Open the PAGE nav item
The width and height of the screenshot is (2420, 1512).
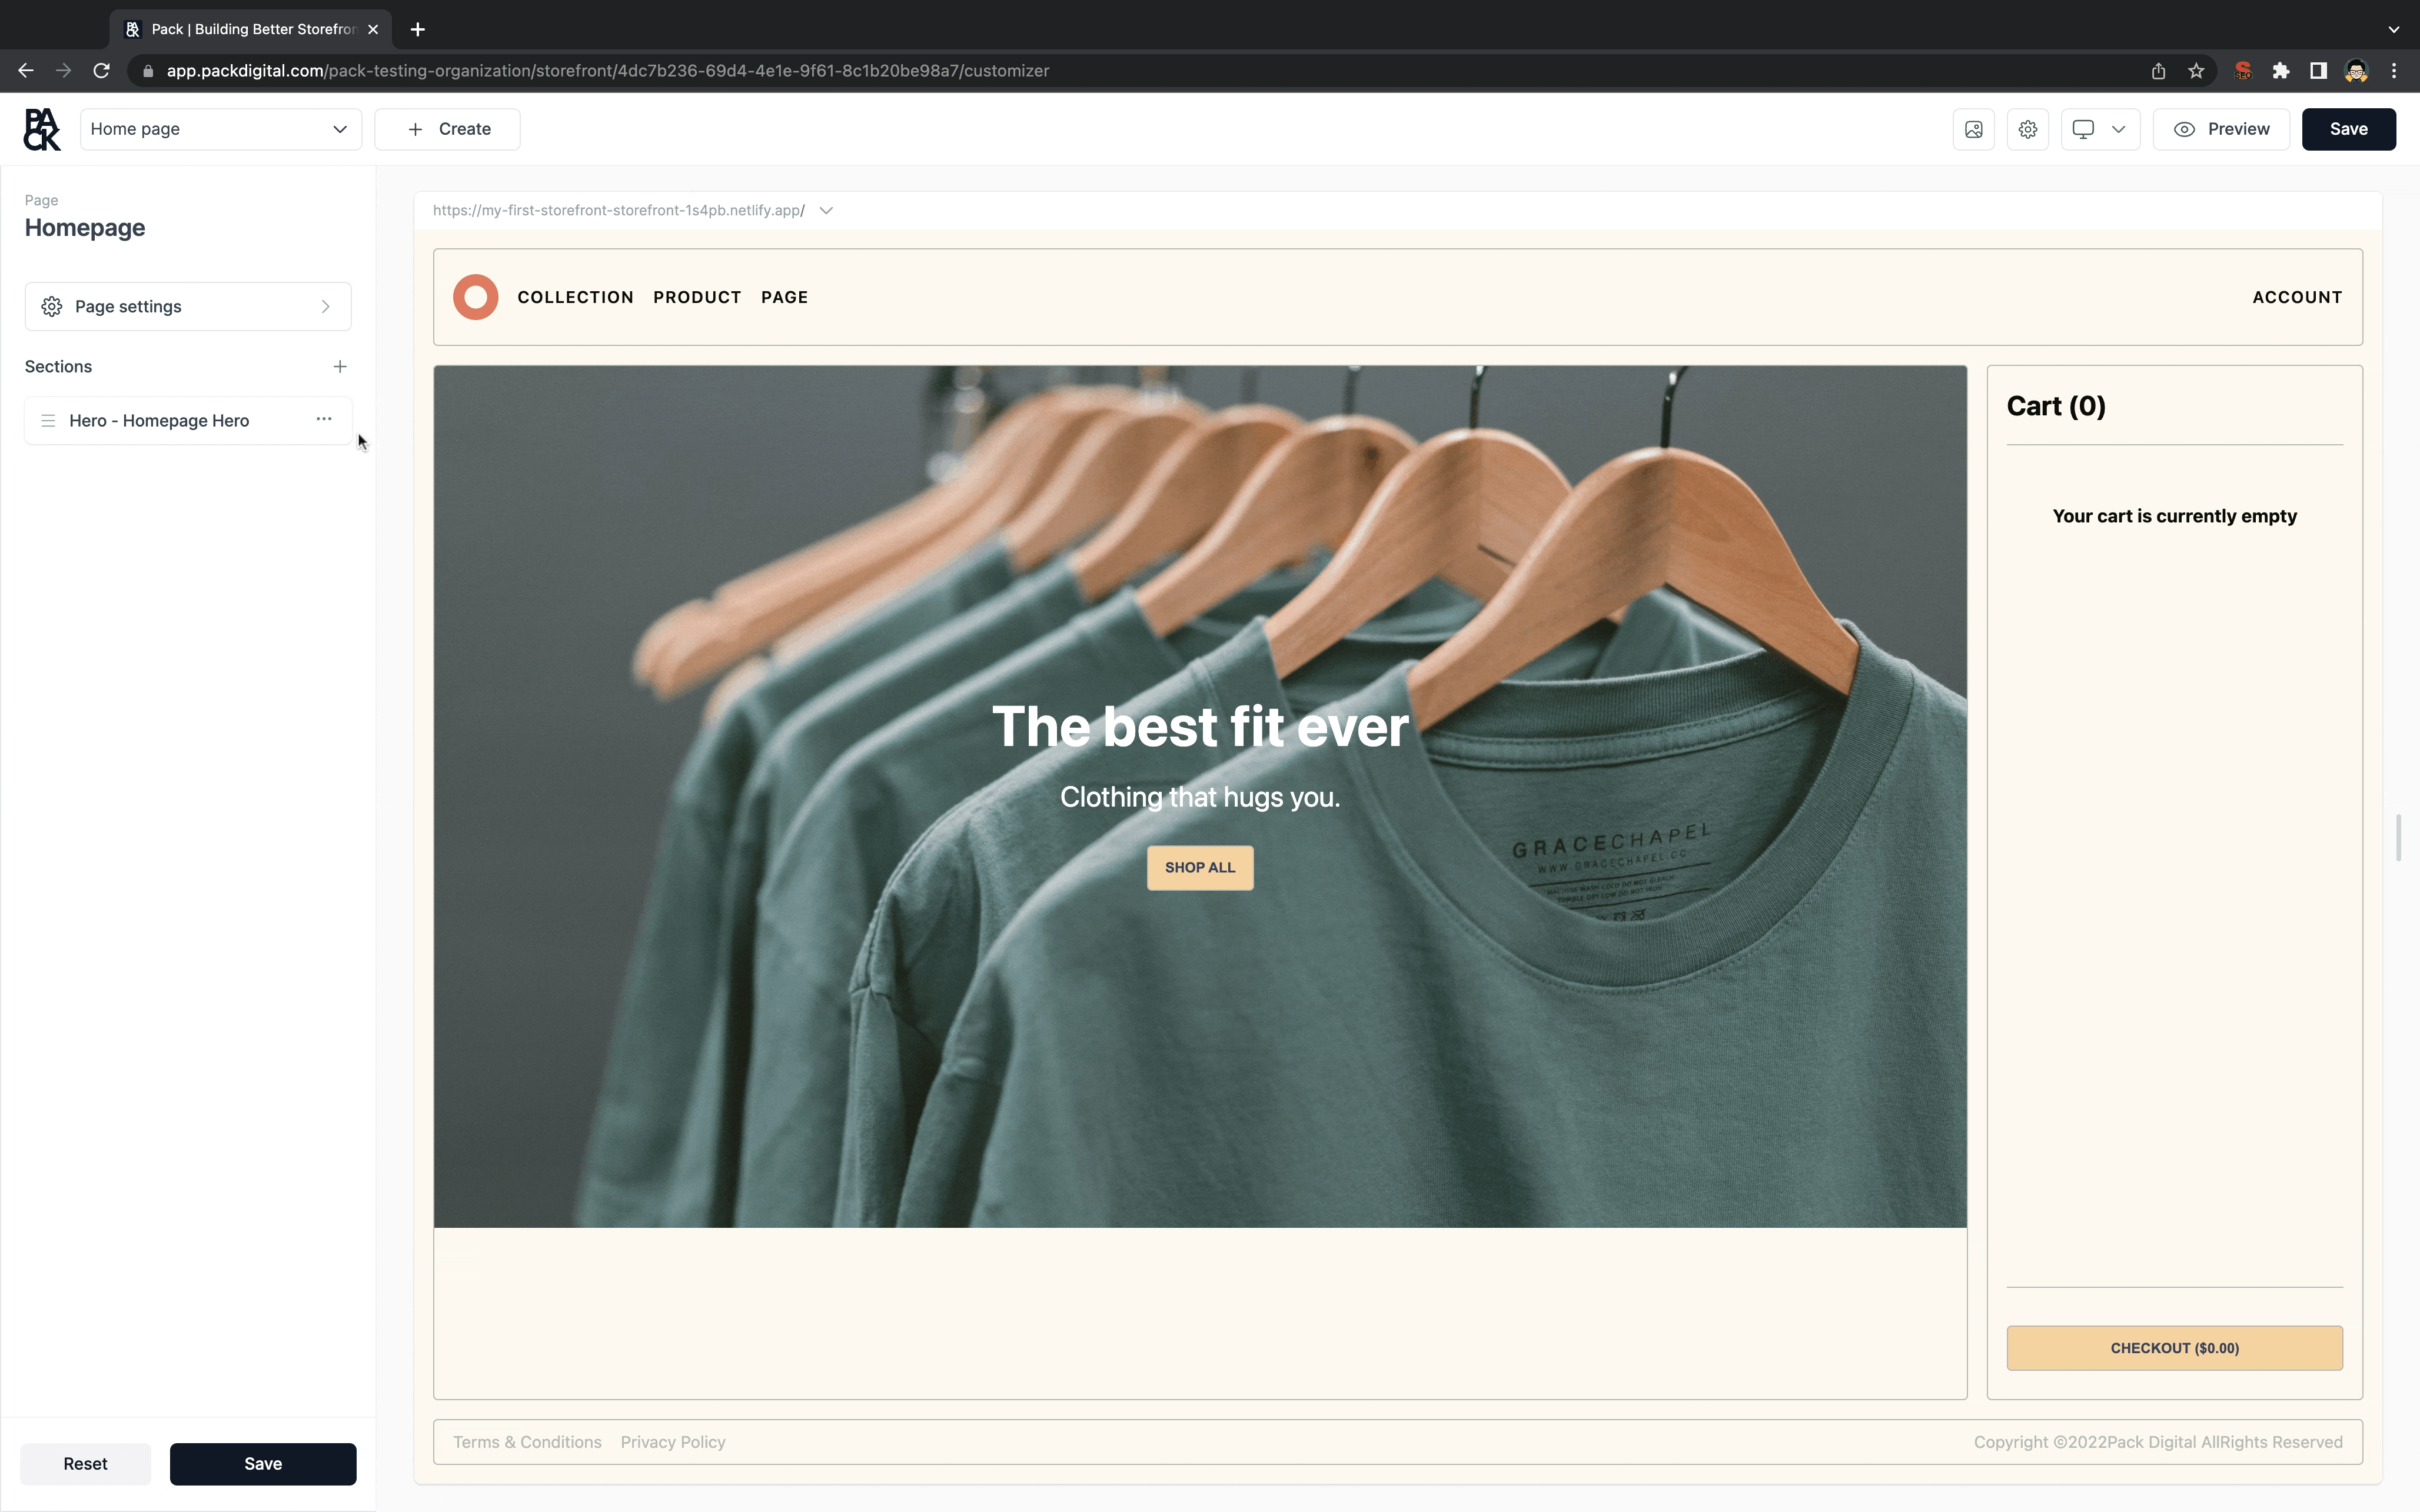click(x=784, y=297)
